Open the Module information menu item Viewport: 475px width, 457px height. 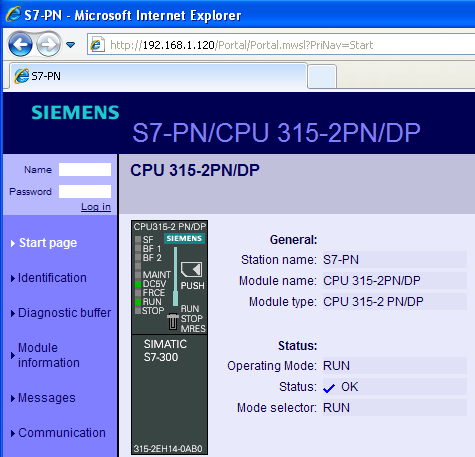49,355
